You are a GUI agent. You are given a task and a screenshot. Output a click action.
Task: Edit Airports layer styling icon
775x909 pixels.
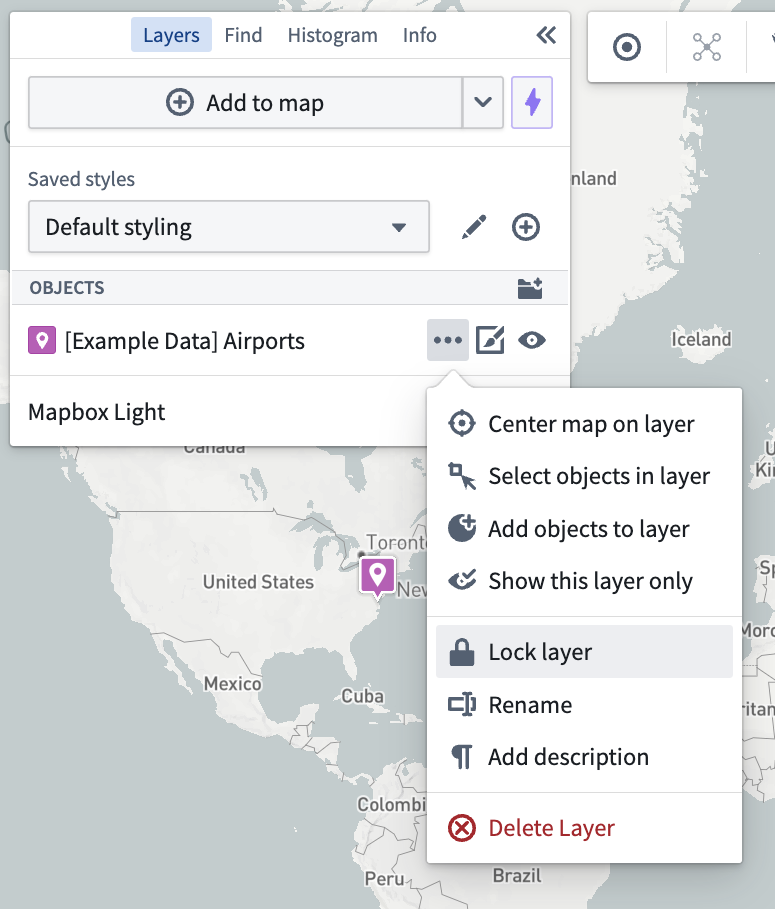pos(490,340)
